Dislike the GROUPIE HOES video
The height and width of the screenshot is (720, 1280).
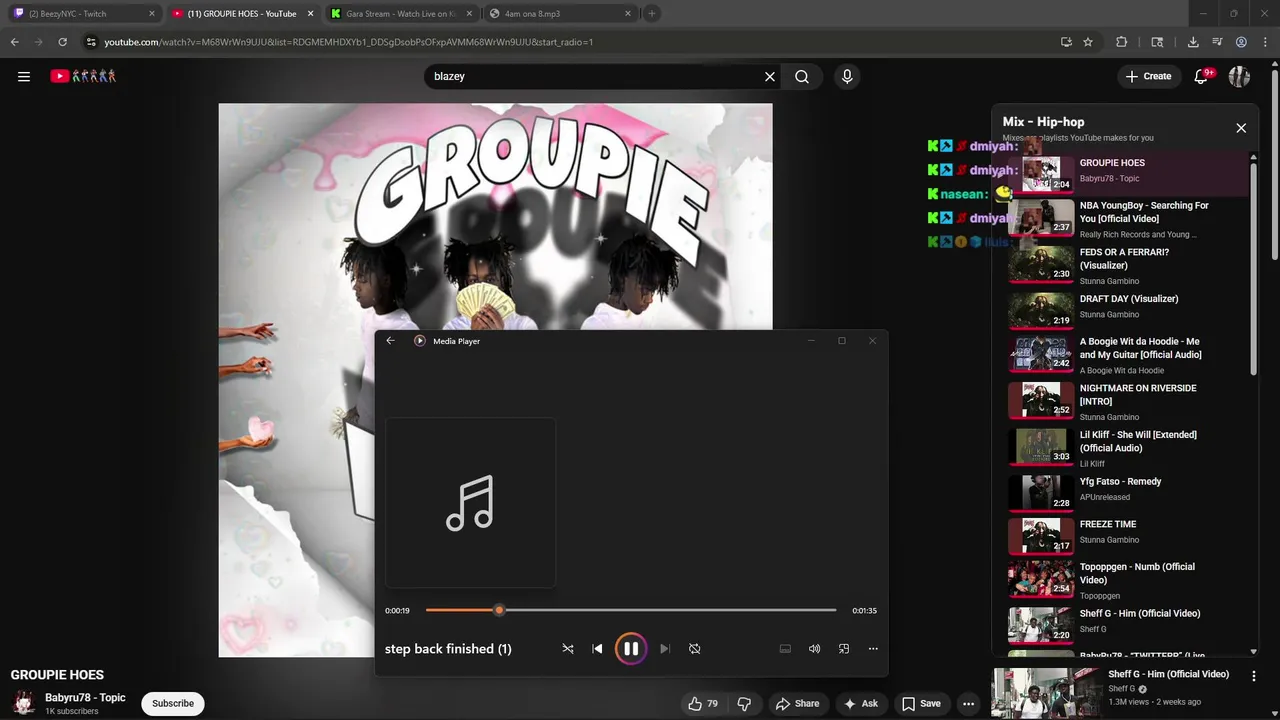pos(744,704)
